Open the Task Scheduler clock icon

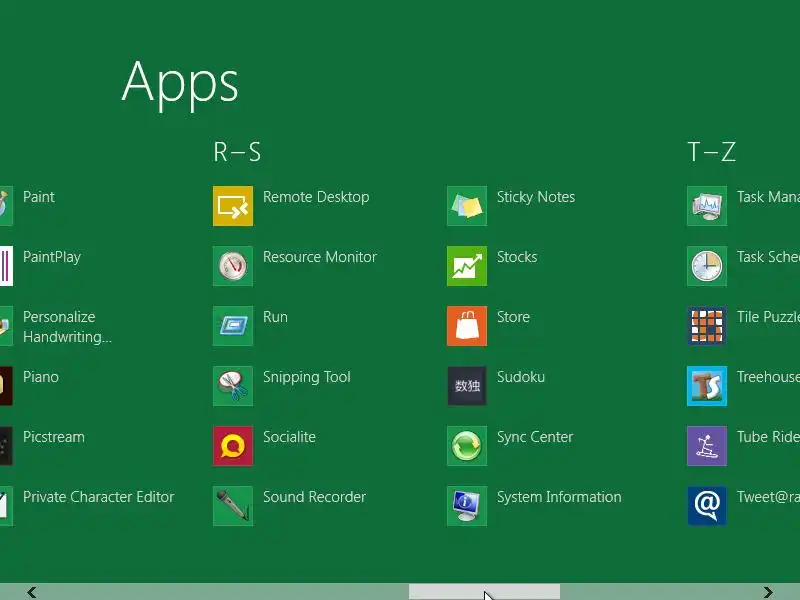pyautogui.click(x=707, y=266)
